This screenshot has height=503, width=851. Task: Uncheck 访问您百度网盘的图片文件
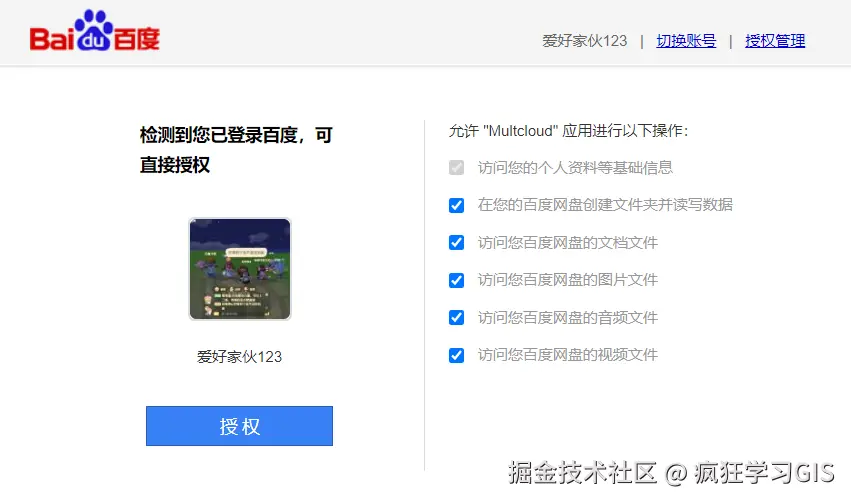pos(456,280)
